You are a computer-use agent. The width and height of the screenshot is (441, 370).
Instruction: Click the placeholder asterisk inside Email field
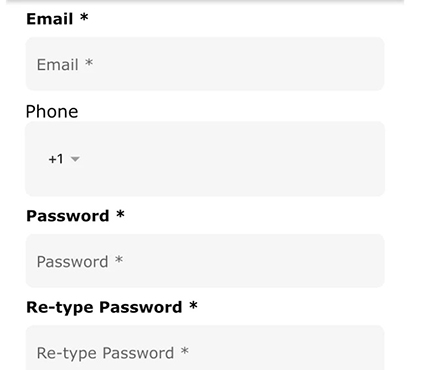[x=89, y=62]
